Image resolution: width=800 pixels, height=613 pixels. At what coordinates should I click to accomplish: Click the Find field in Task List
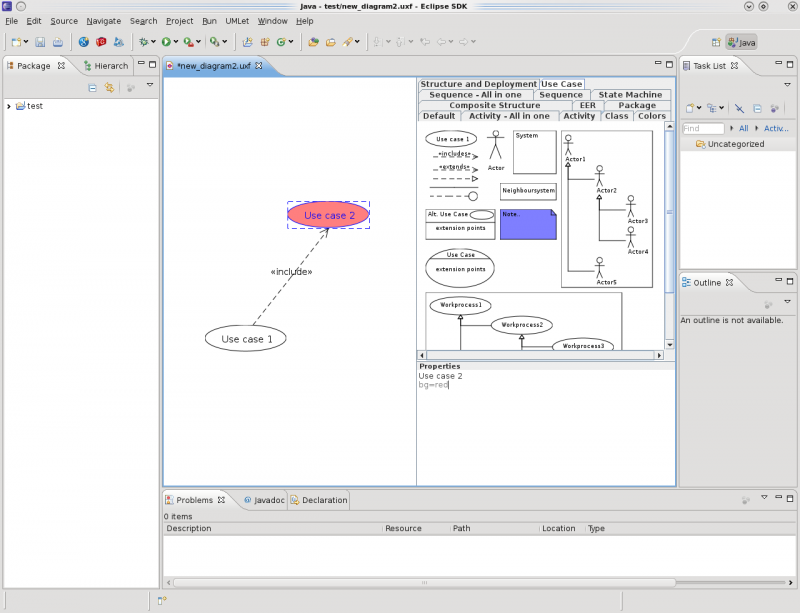(x=703, y=129)
